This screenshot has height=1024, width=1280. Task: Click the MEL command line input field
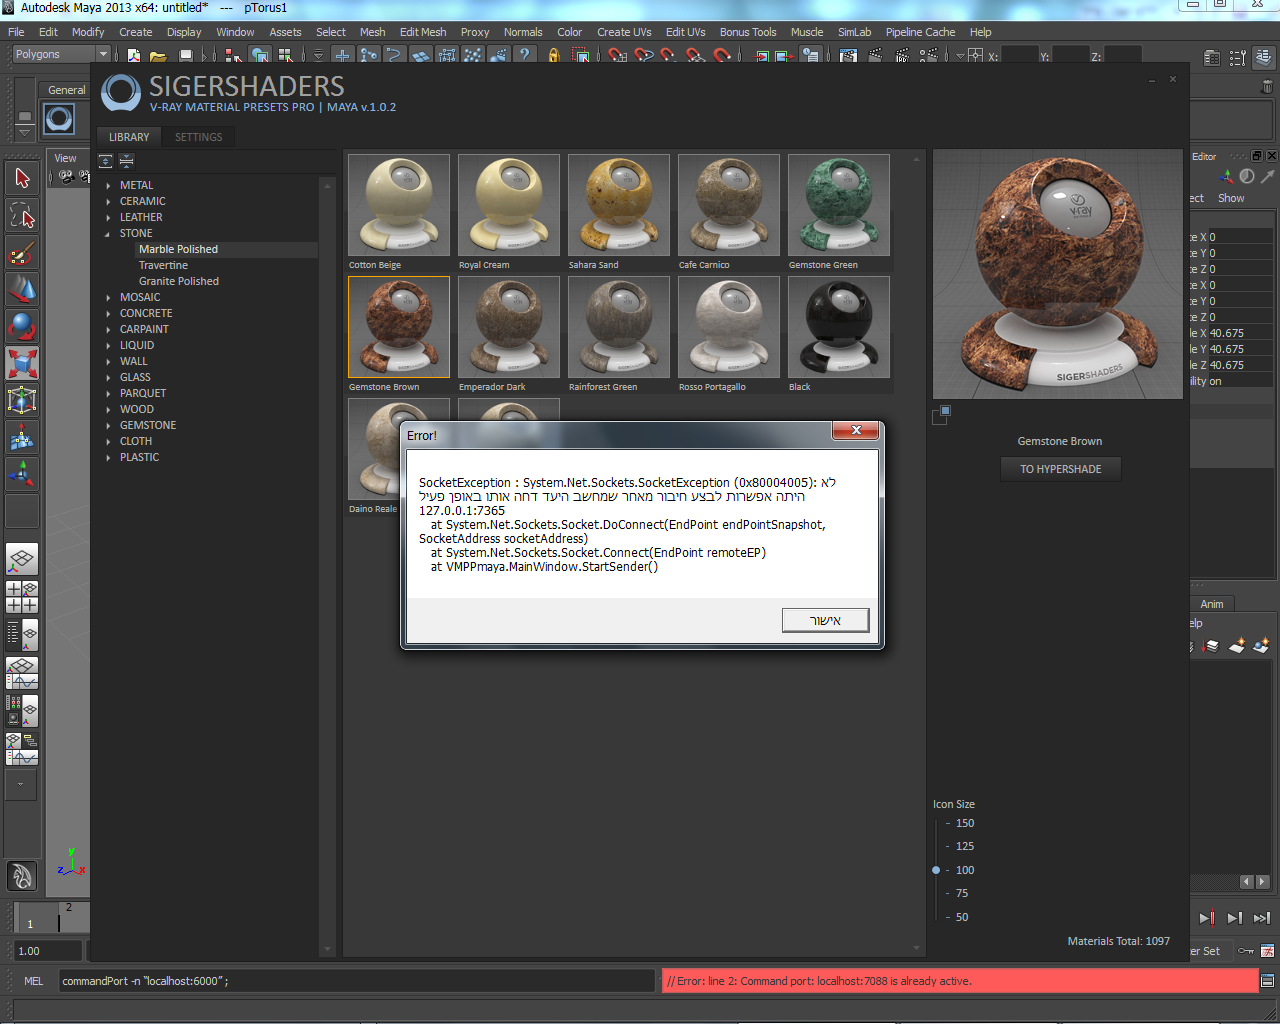click(356, 981)
